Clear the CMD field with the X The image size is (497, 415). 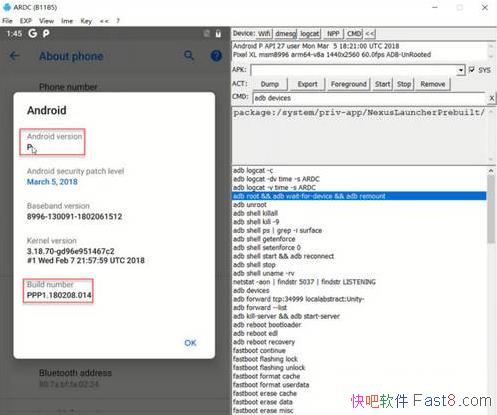pyautogui.click(x=492, y=98)
